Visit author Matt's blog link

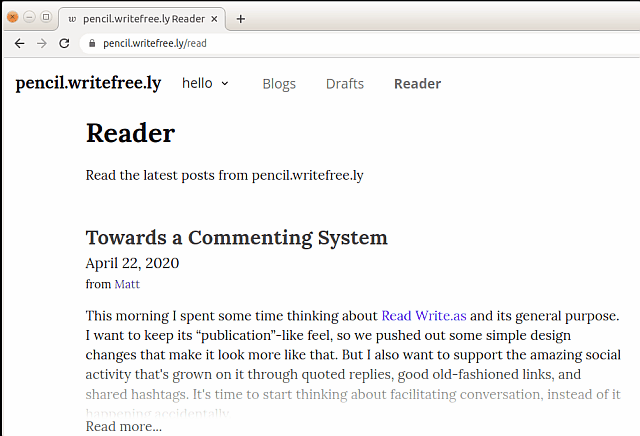127,284
